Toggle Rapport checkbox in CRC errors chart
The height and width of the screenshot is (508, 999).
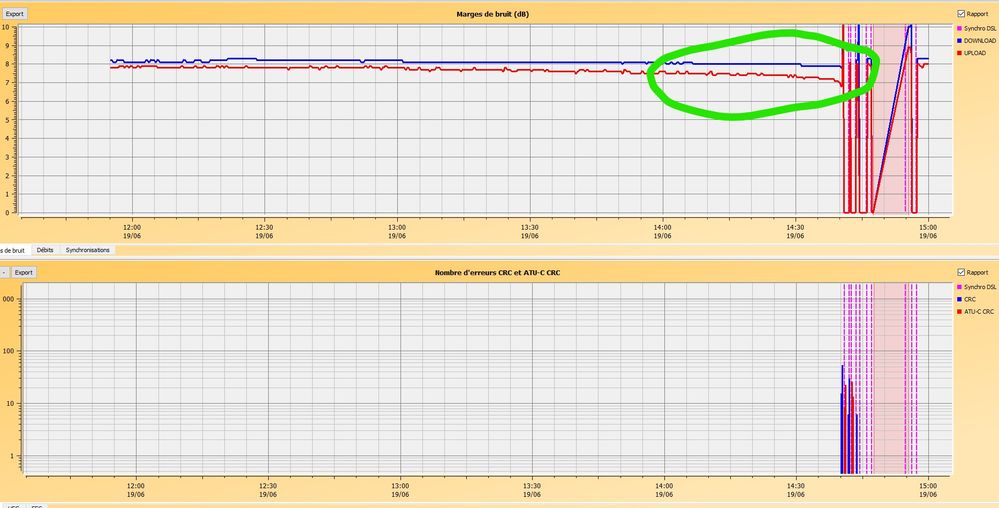[961, 272]
